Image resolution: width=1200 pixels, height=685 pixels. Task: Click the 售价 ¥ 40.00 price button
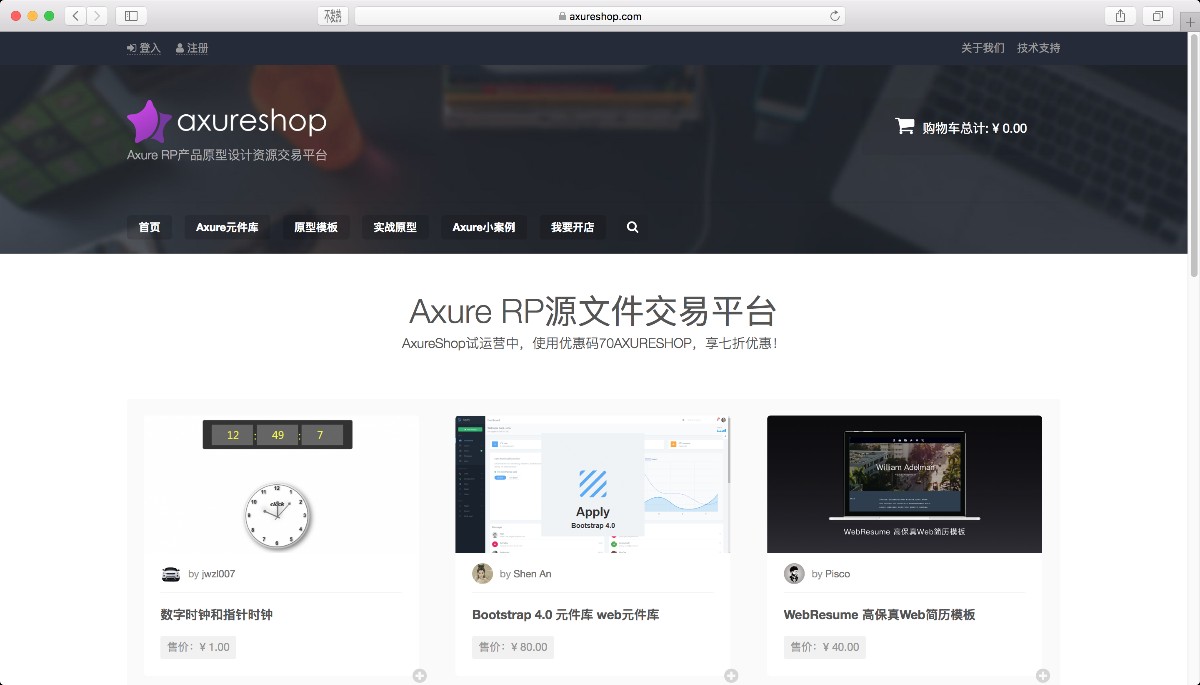click(825, 647)
